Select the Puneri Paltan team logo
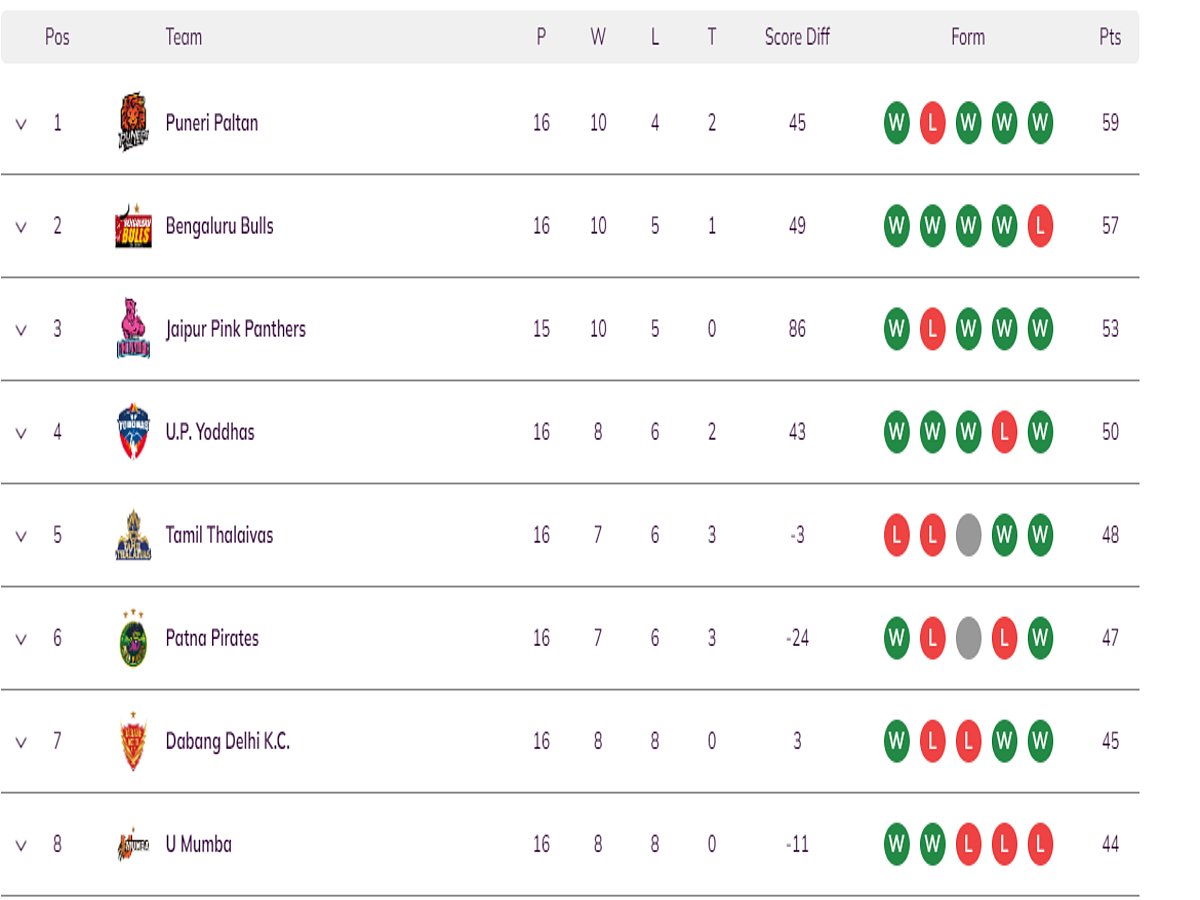 coord(133,122)
